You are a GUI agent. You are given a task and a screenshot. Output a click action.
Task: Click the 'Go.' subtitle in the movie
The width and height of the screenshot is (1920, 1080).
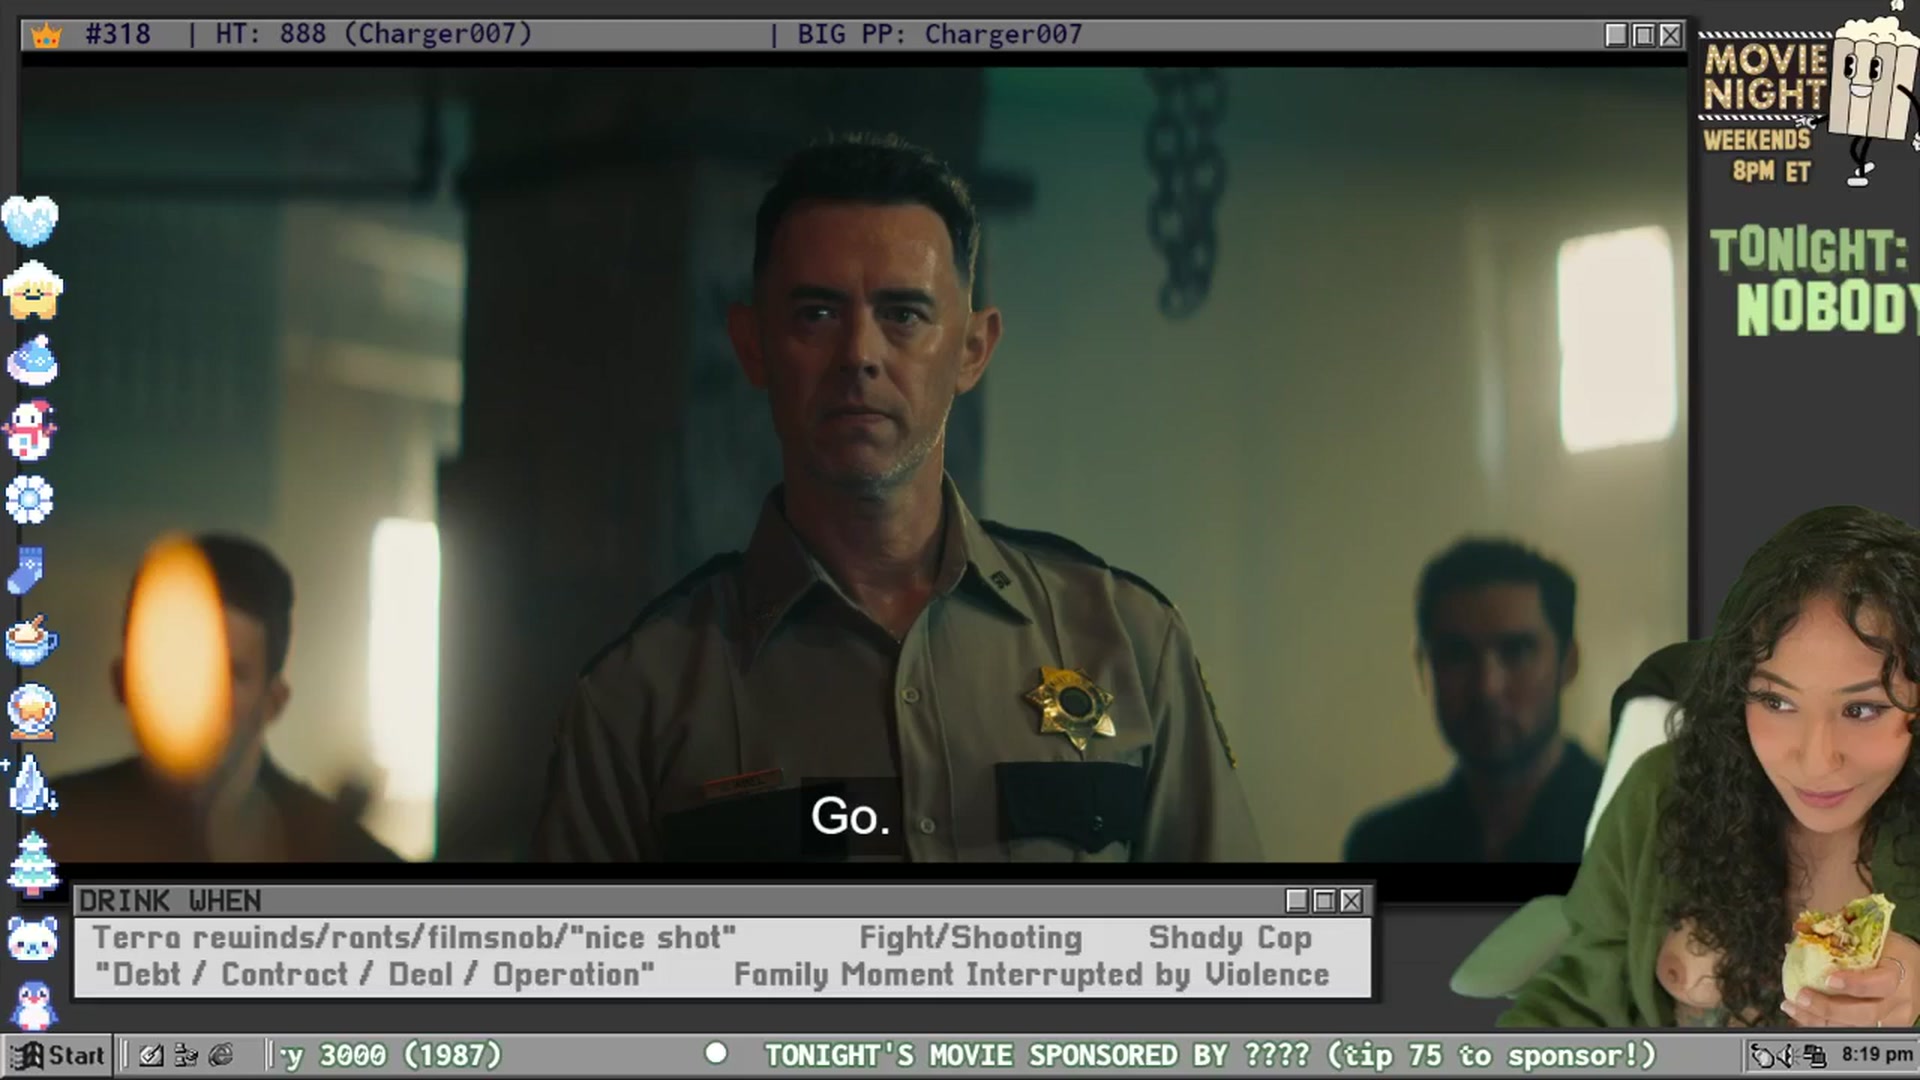coord(850,816)
